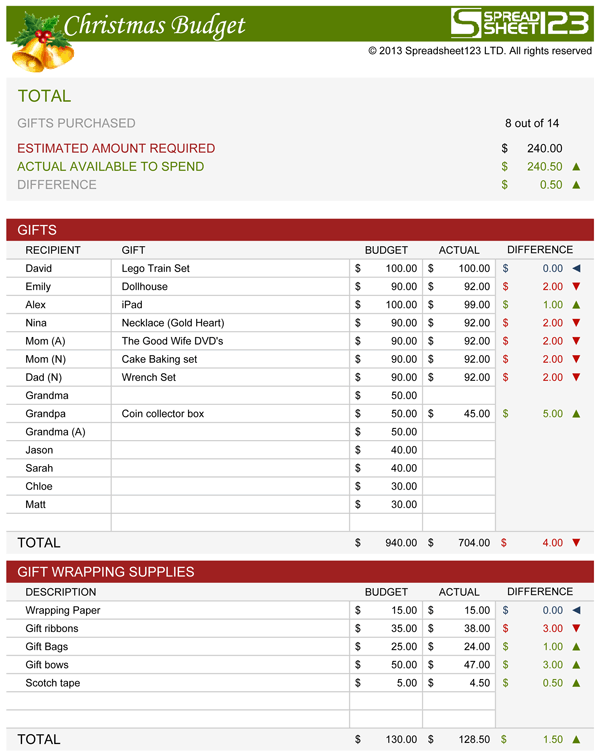Viewport: 600px width, 756px height.
Task: Click the red down arrow in Mom (A) row
Action: [x=576, y=341]
